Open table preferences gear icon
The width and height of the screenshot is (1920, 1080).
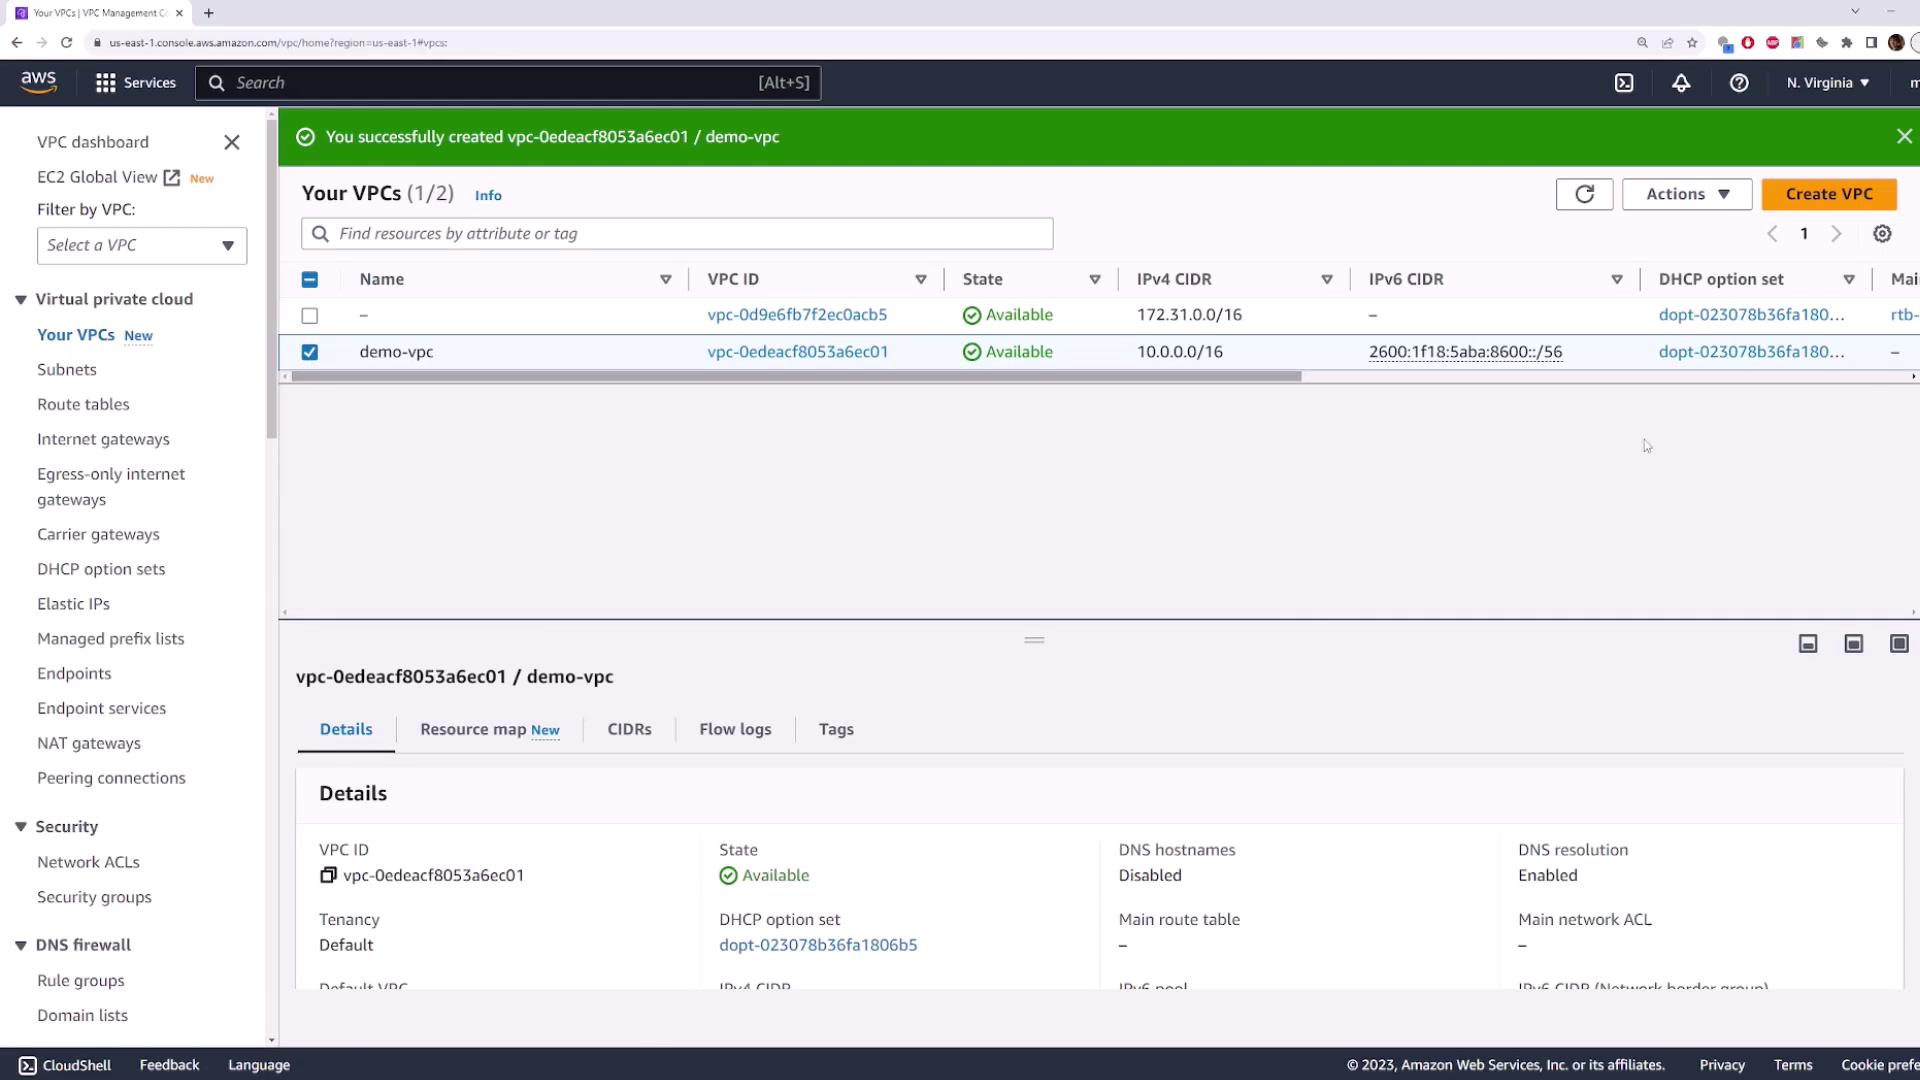(x=1882, y=234)
